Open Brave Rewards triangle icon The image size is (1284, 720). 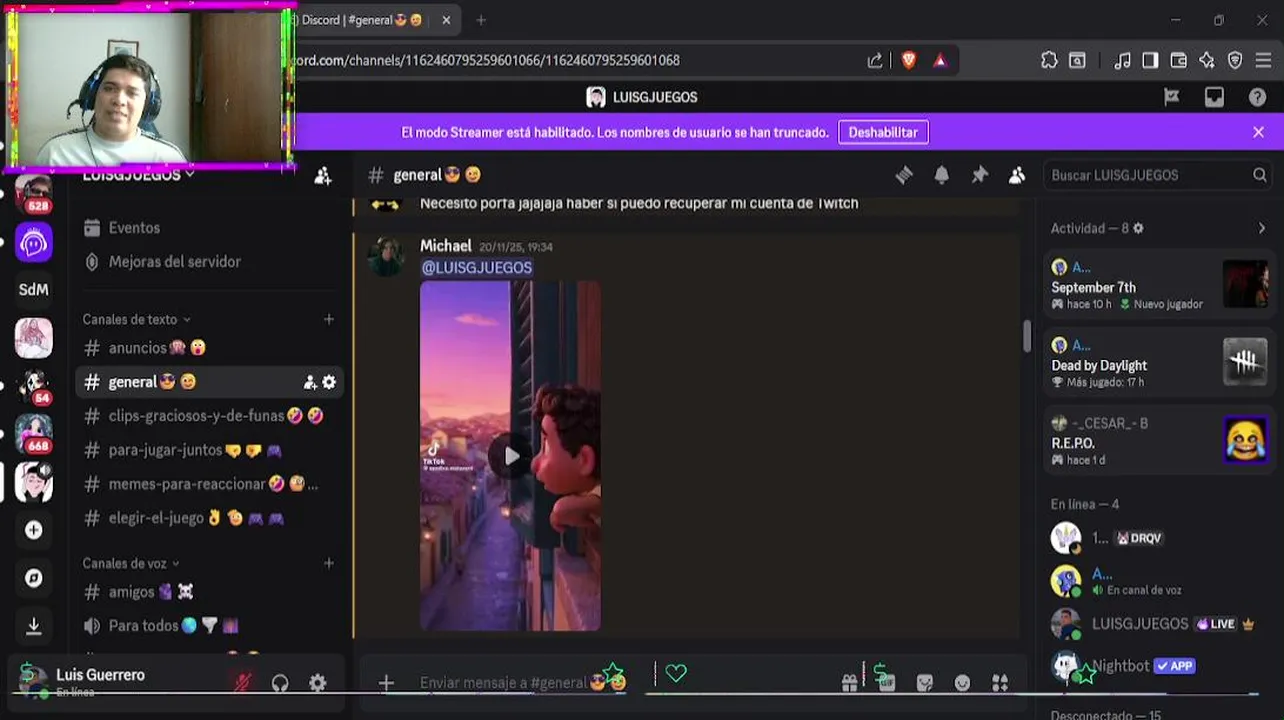(x=940, y=60)
